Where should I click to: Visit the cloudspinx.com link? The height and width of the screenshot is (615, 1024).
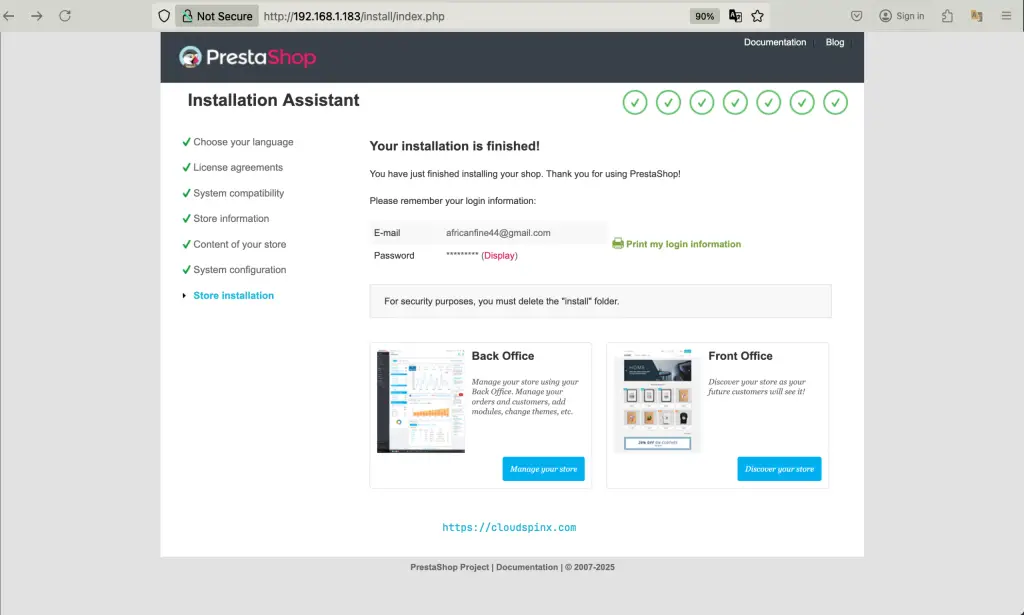click(510, 527)
